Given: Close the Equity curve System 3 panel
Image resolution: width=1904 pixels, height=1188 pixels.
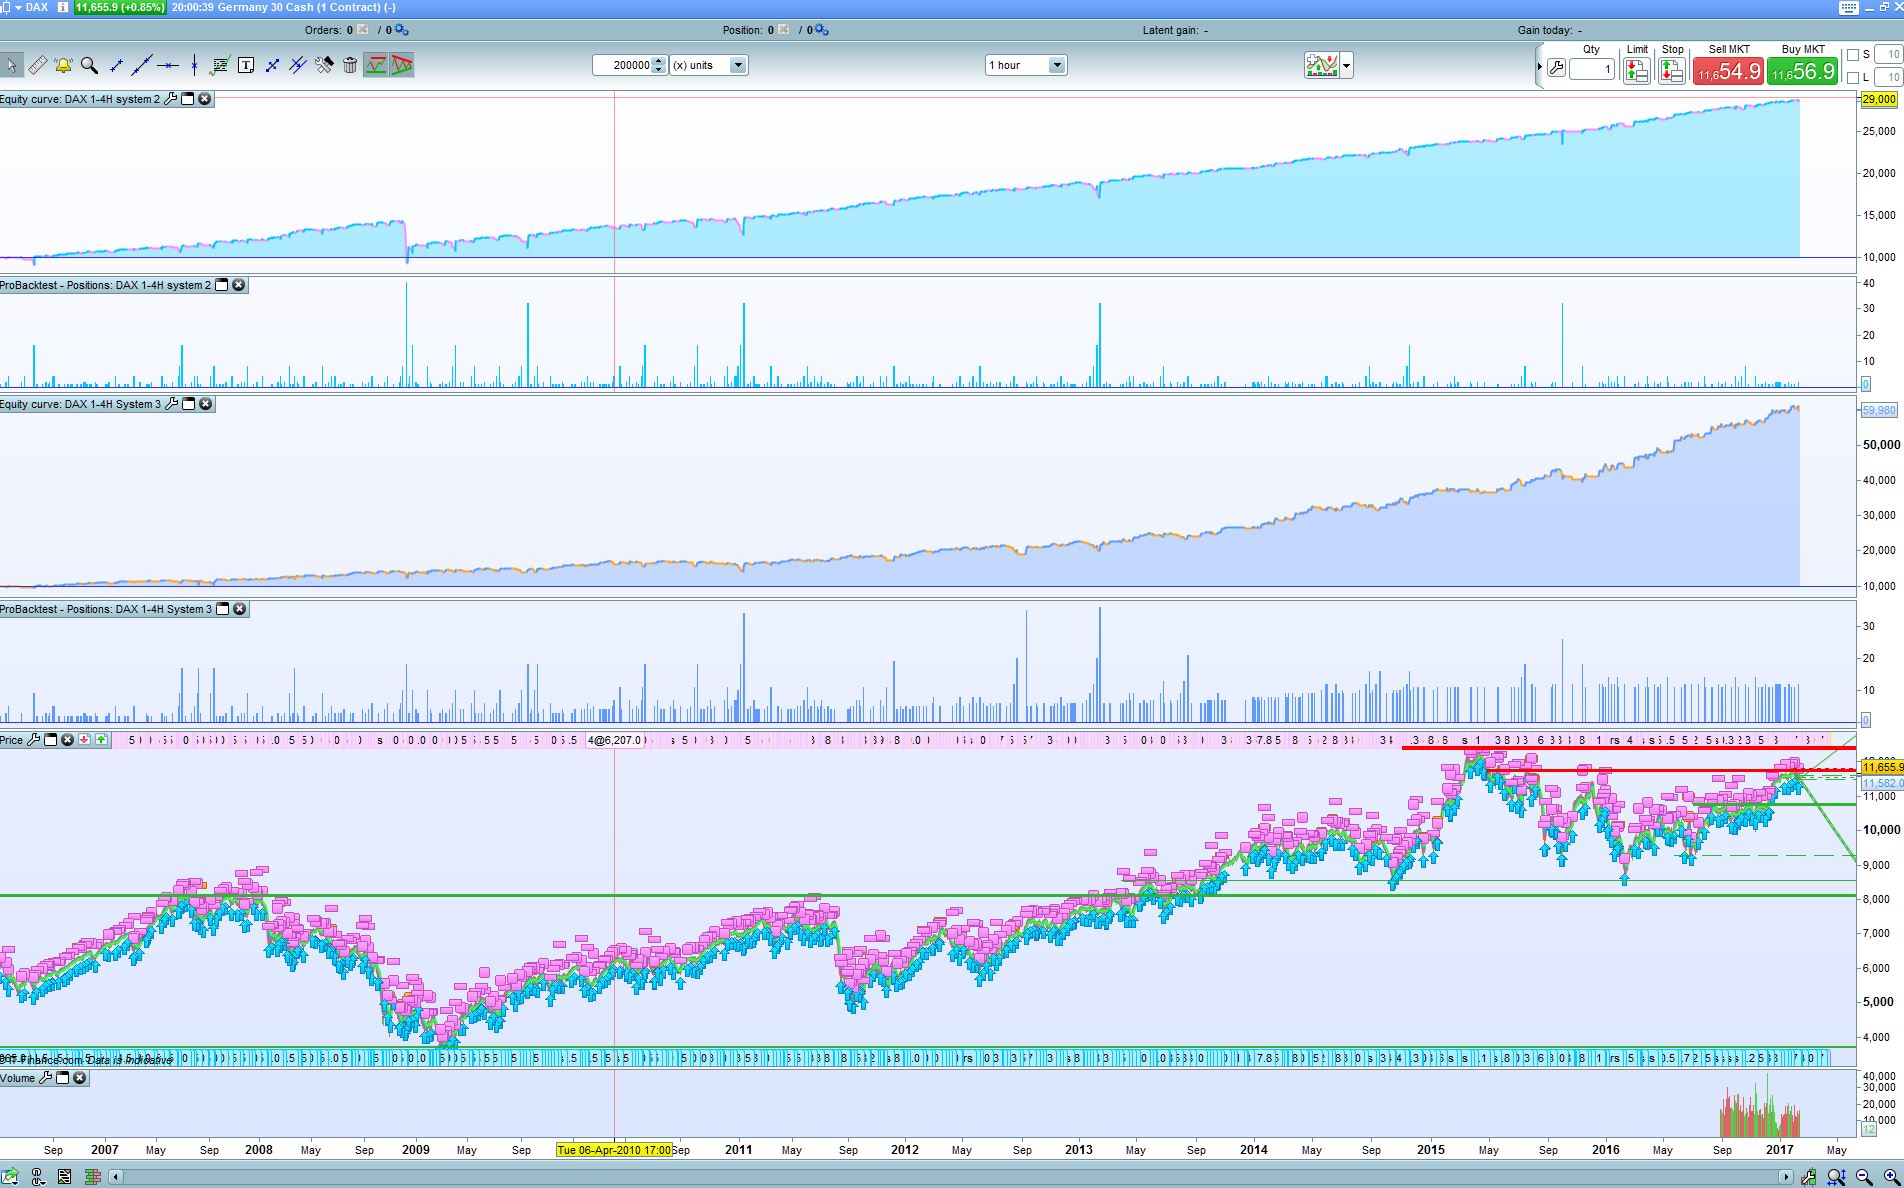Looking at the screenshot, I should 205,404.
